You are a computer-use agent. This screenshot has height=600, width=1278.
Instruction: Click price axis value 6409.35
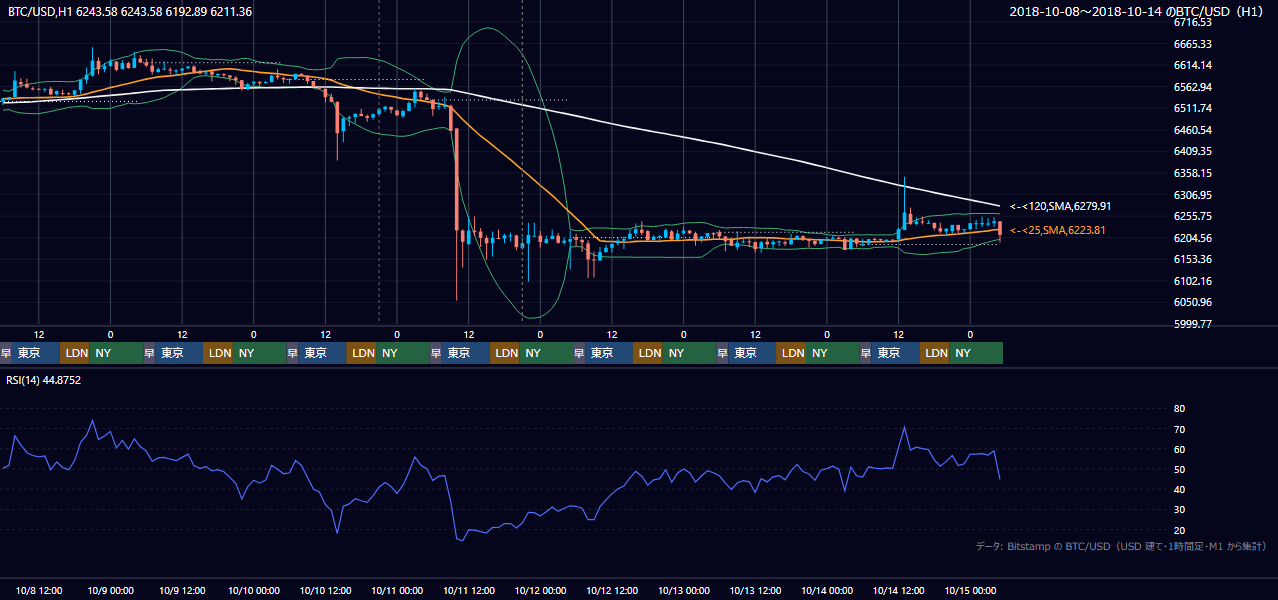tap(1193, 151)
